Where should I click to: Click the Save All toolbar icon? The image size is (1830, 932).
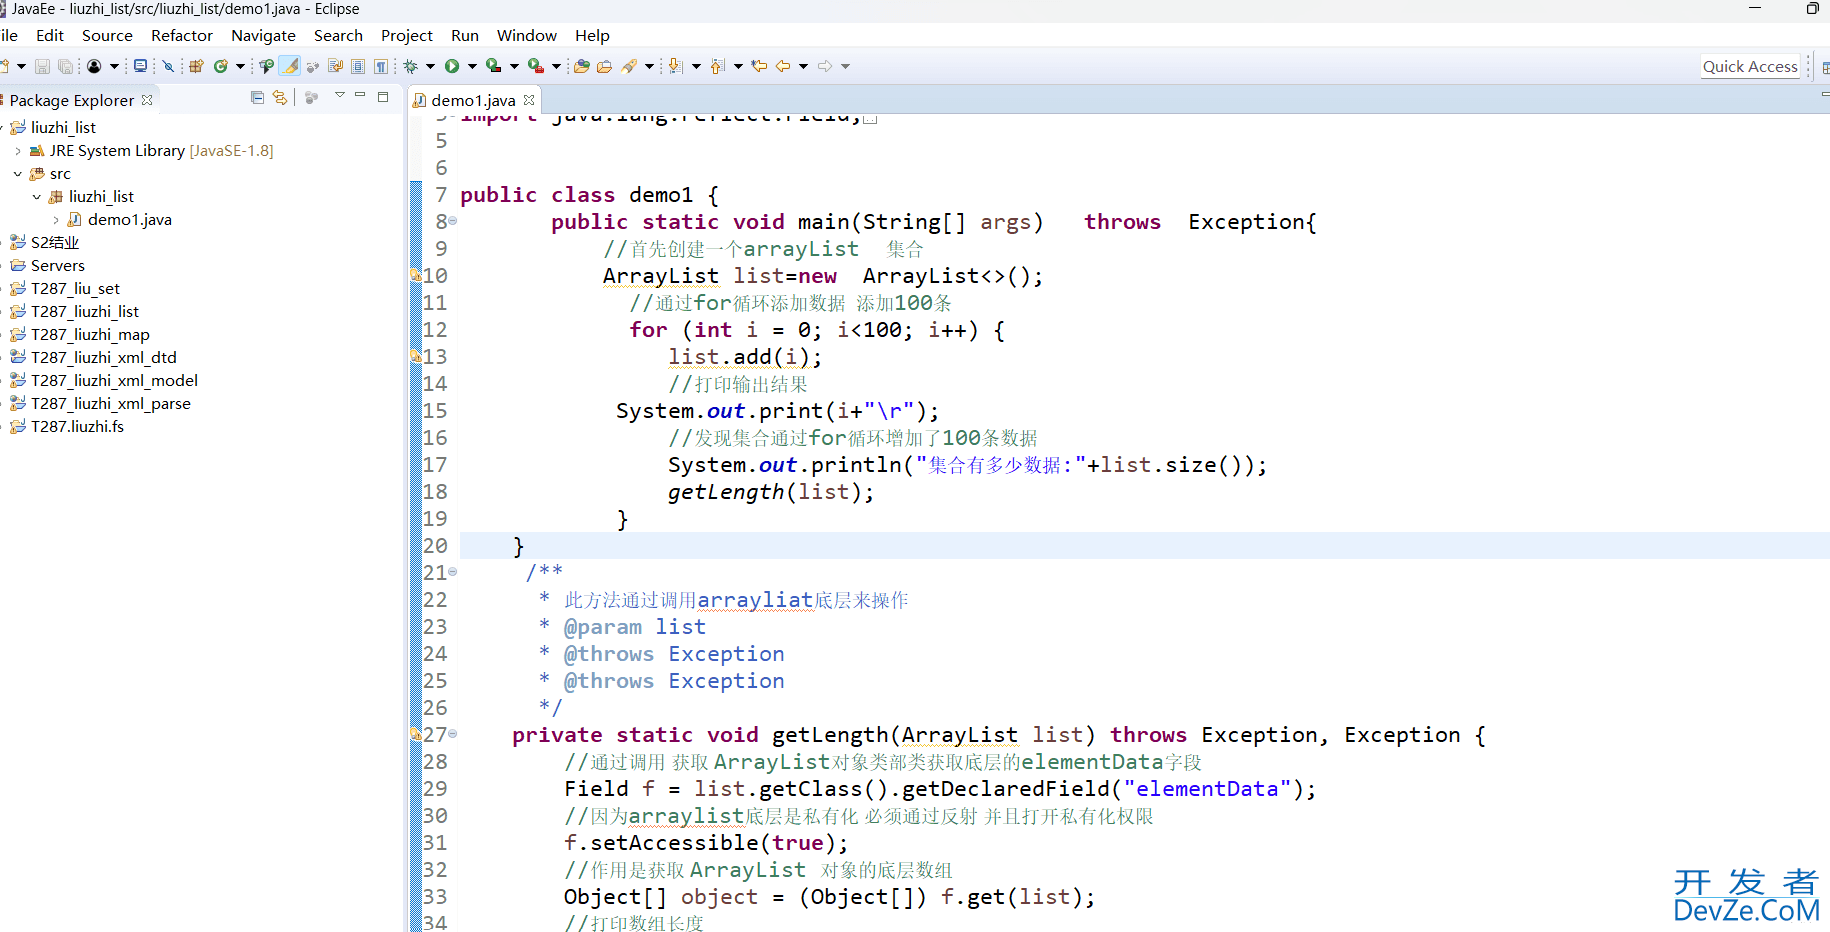tap(65, 66)
